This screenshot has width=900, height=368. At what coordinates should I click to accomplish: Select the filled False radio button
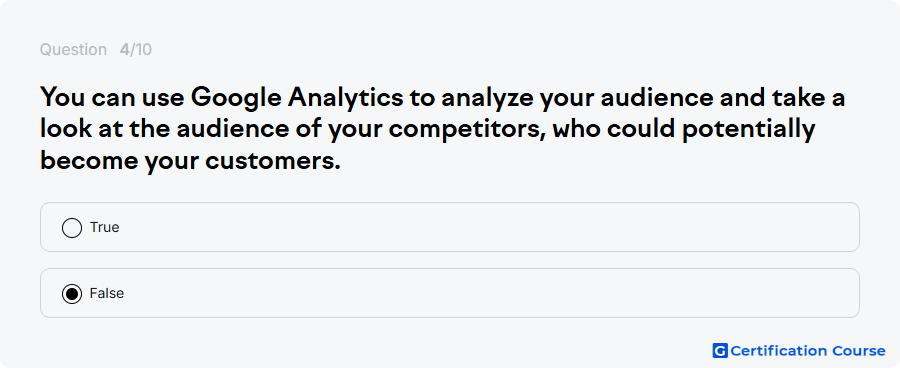[72, 294]
